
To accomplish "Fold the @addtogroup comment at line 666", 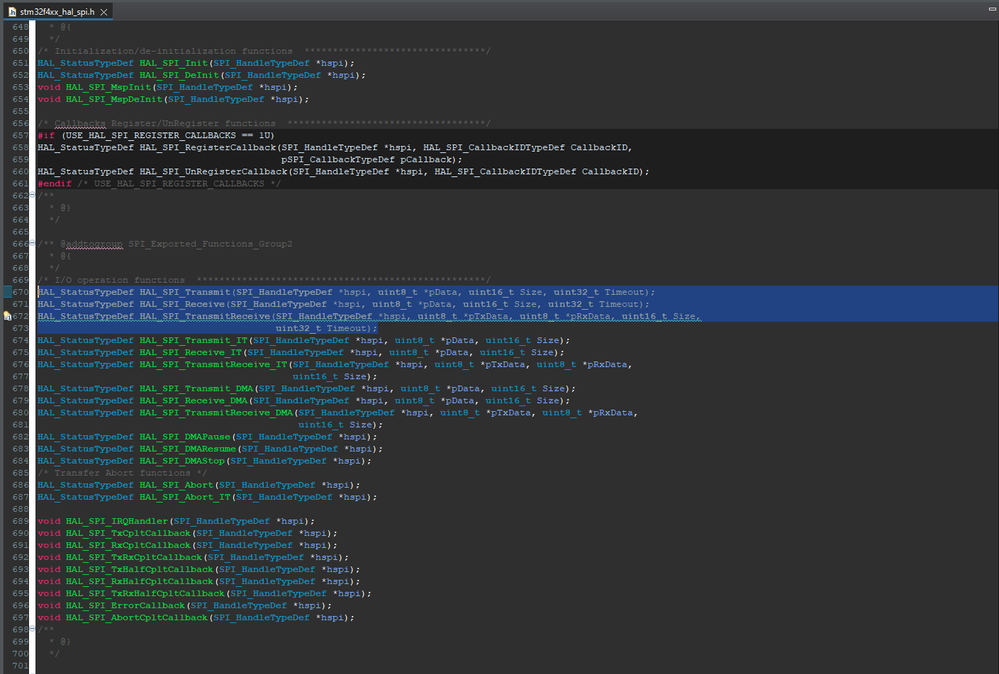I will tap(34, 244).
